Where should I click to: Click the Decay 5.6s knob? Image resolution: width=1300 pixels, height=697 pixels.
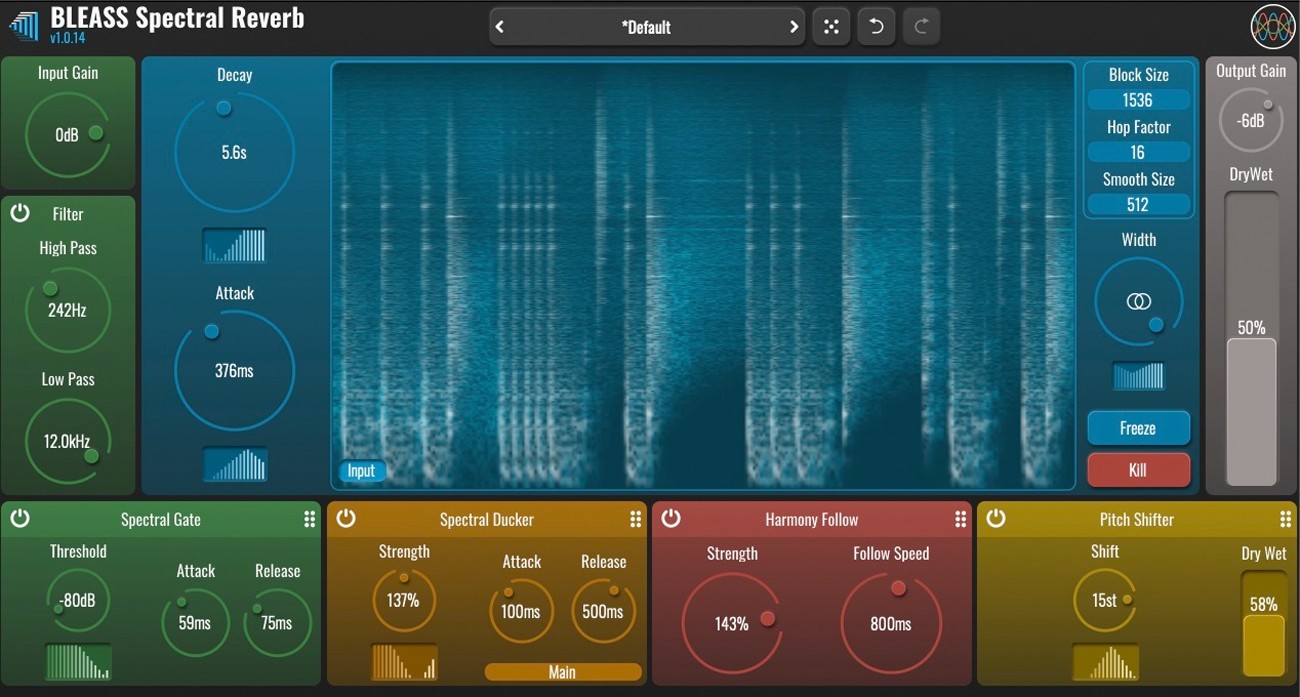point(234,152)
